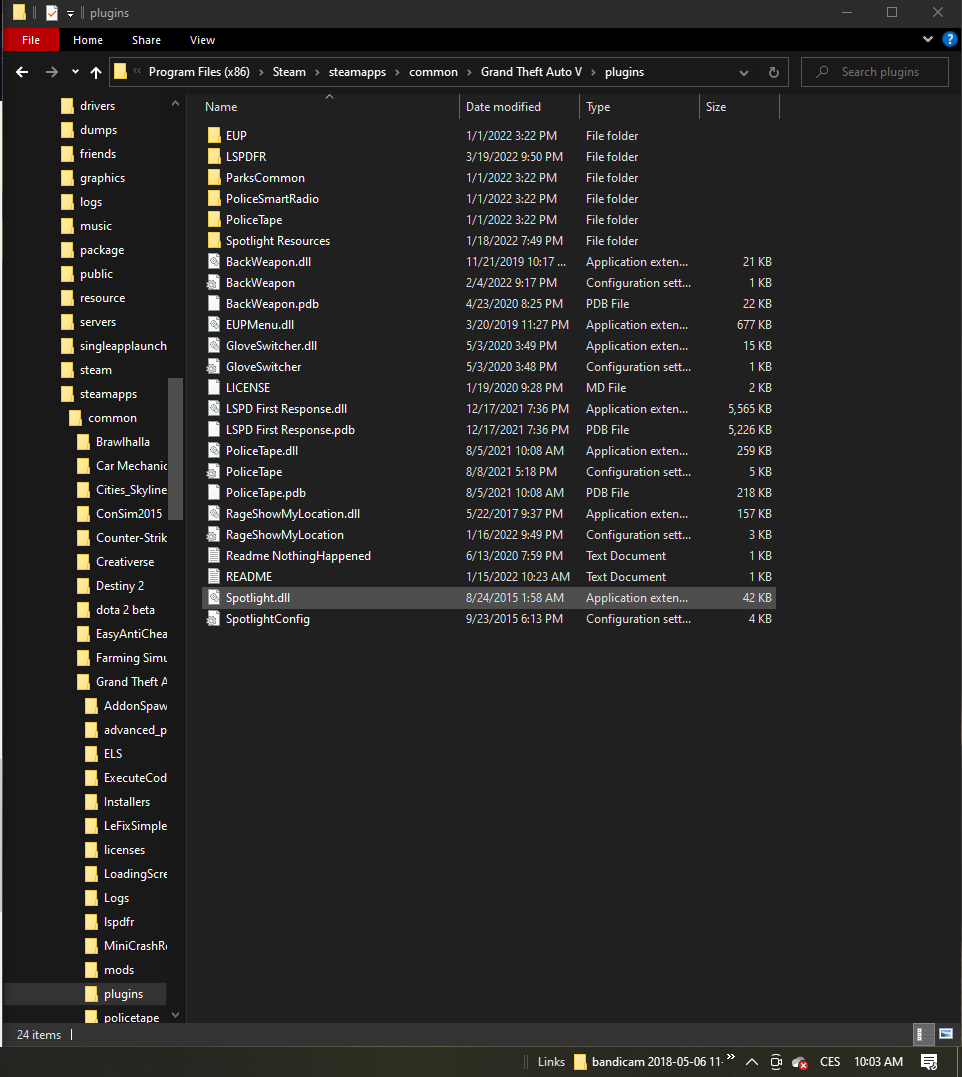This screenshot has height=1077, width=962.
Task: Select the SpotlightConfig settings file icon
Action: click(213, 619)
